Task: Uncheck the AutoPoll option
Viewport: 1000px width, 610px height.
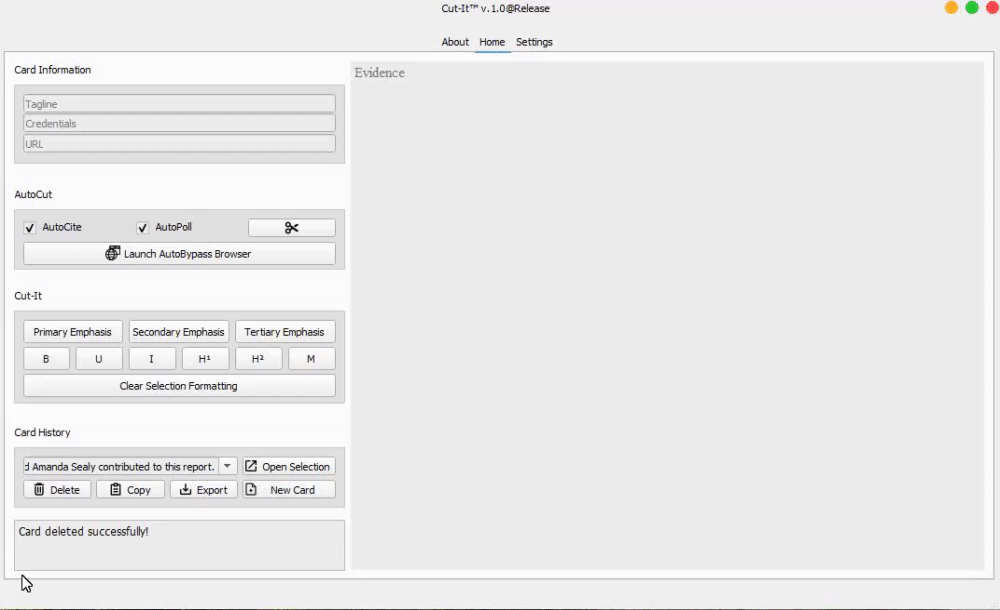Action: [143, 228]
